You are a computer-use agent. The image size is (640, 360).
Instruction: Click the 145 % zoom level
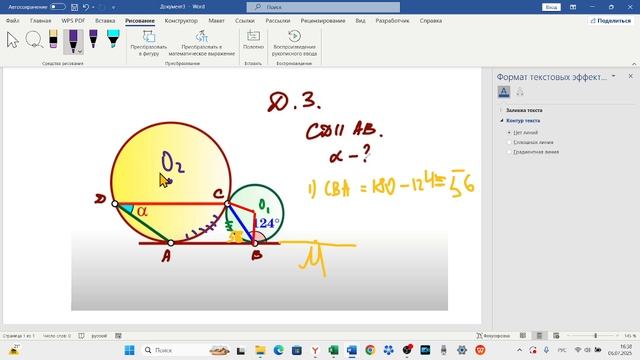(630, 336)
